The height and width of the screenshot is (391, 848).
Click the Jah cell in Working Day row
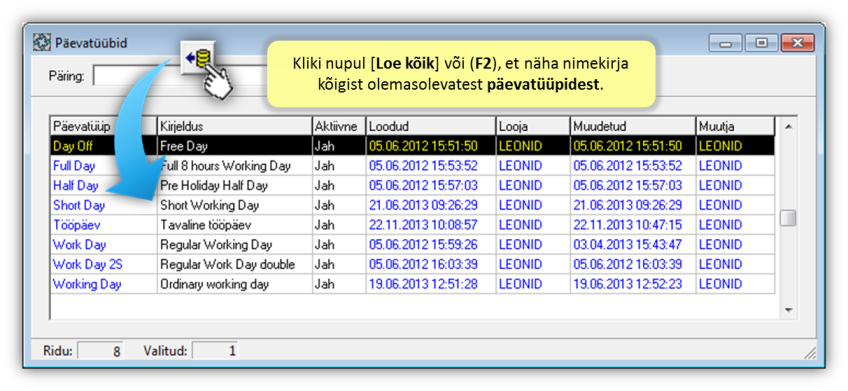pyautogui.click(x=339, y=284)
